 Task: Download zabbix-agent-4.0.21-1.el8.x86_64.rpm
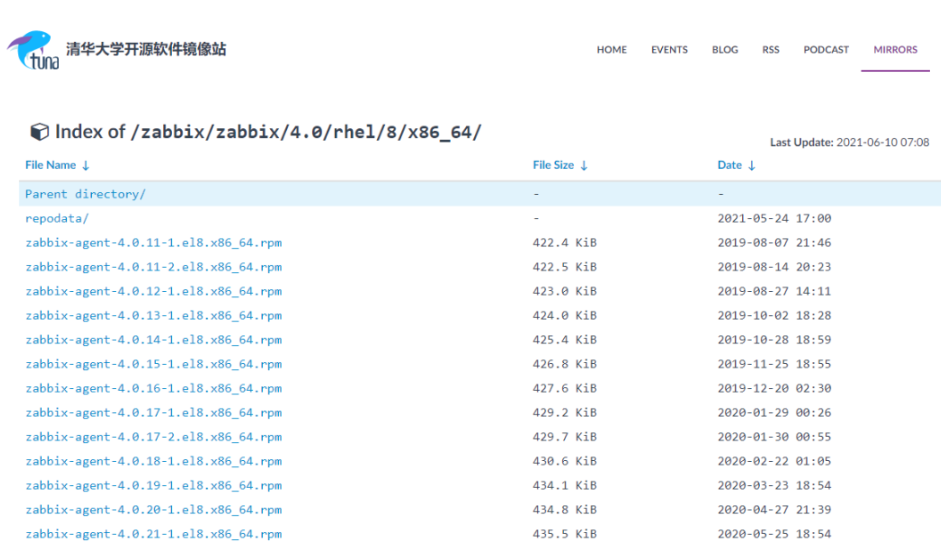tap(154, 534)
